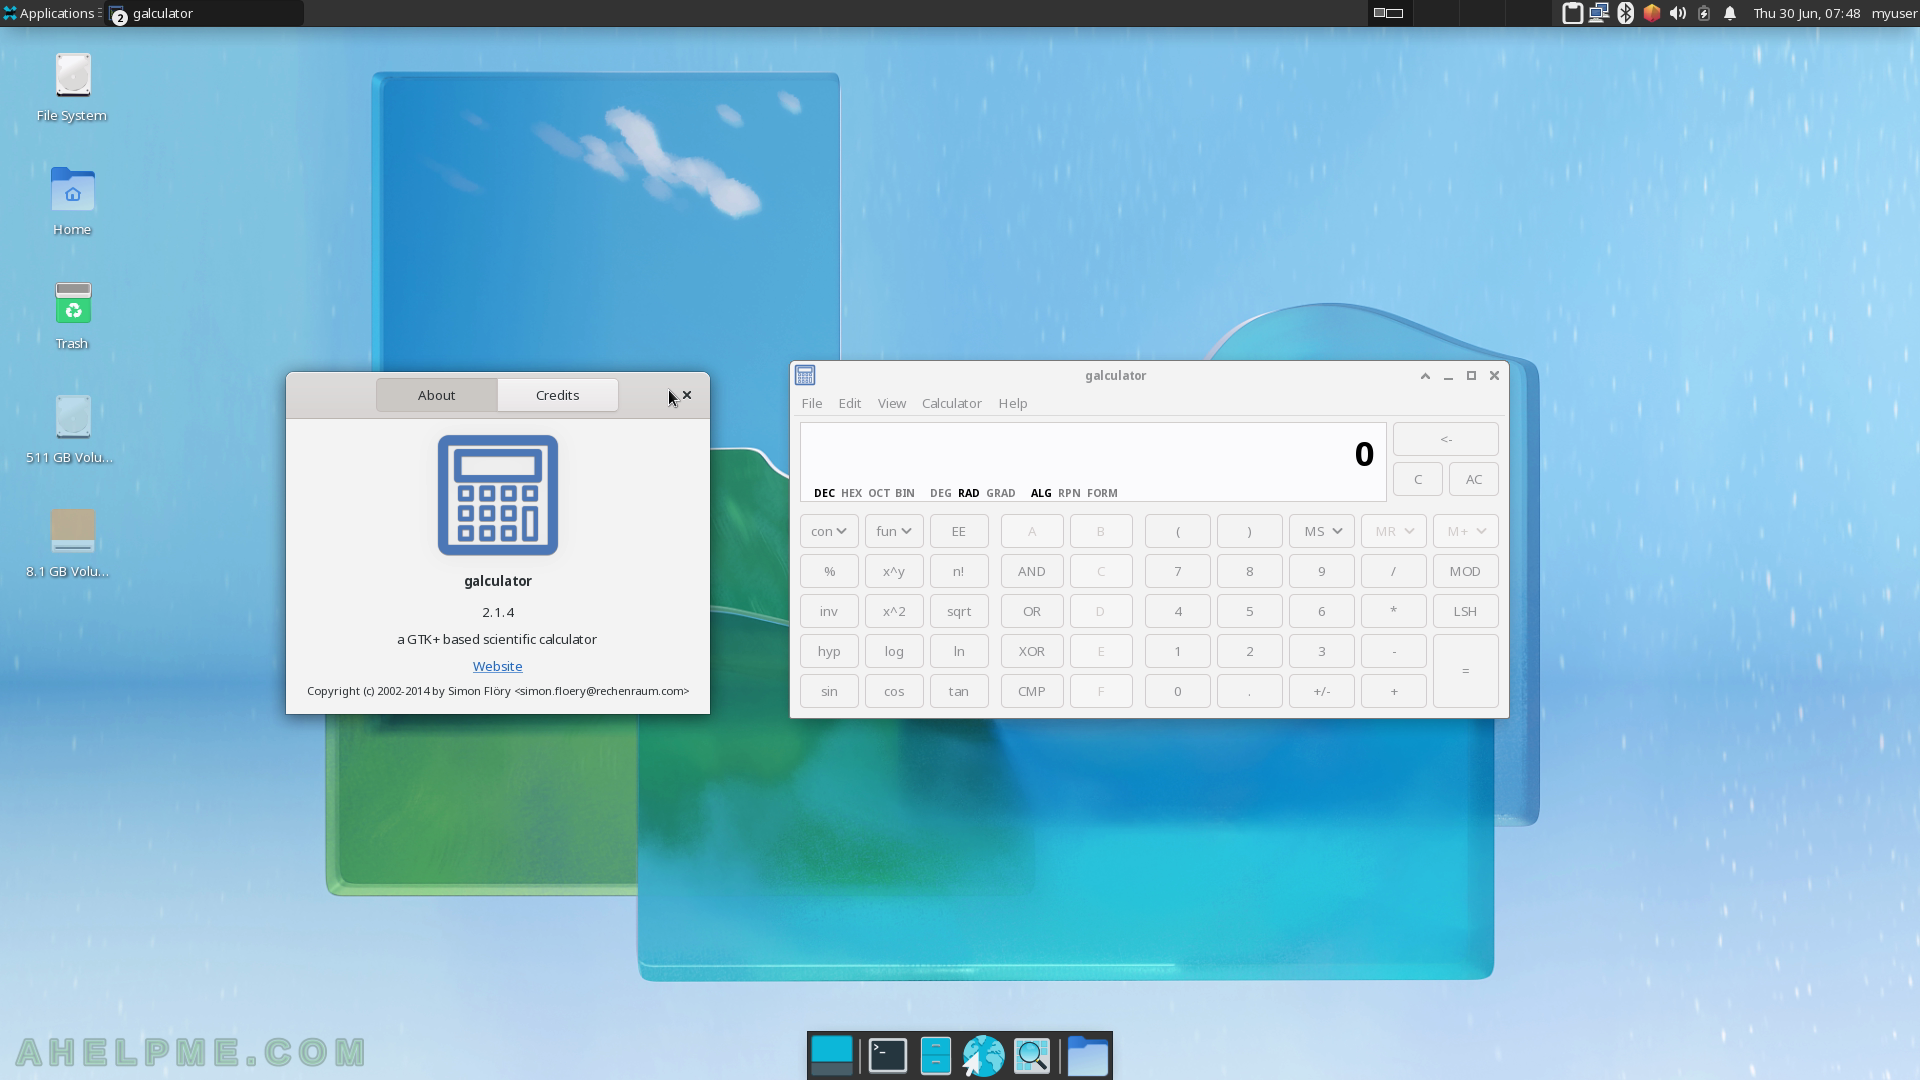This screenshot has width=1920, height=1080.
Task: Click the galculator window menu icon
Action: pyautogui.click(x=805, y=375)
